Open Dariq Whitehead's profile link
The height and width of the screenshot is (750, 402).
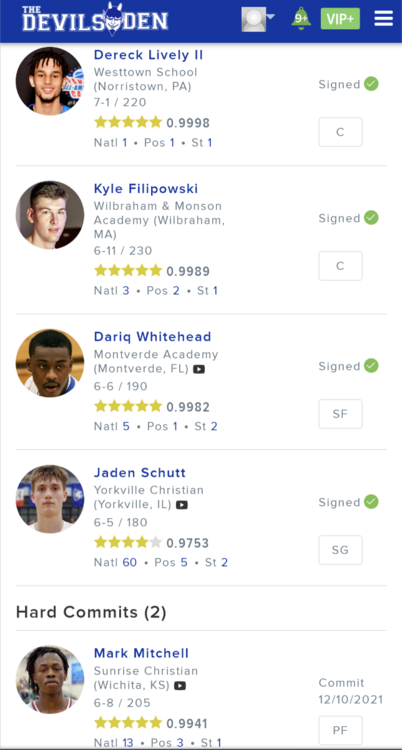click(153, 337)
